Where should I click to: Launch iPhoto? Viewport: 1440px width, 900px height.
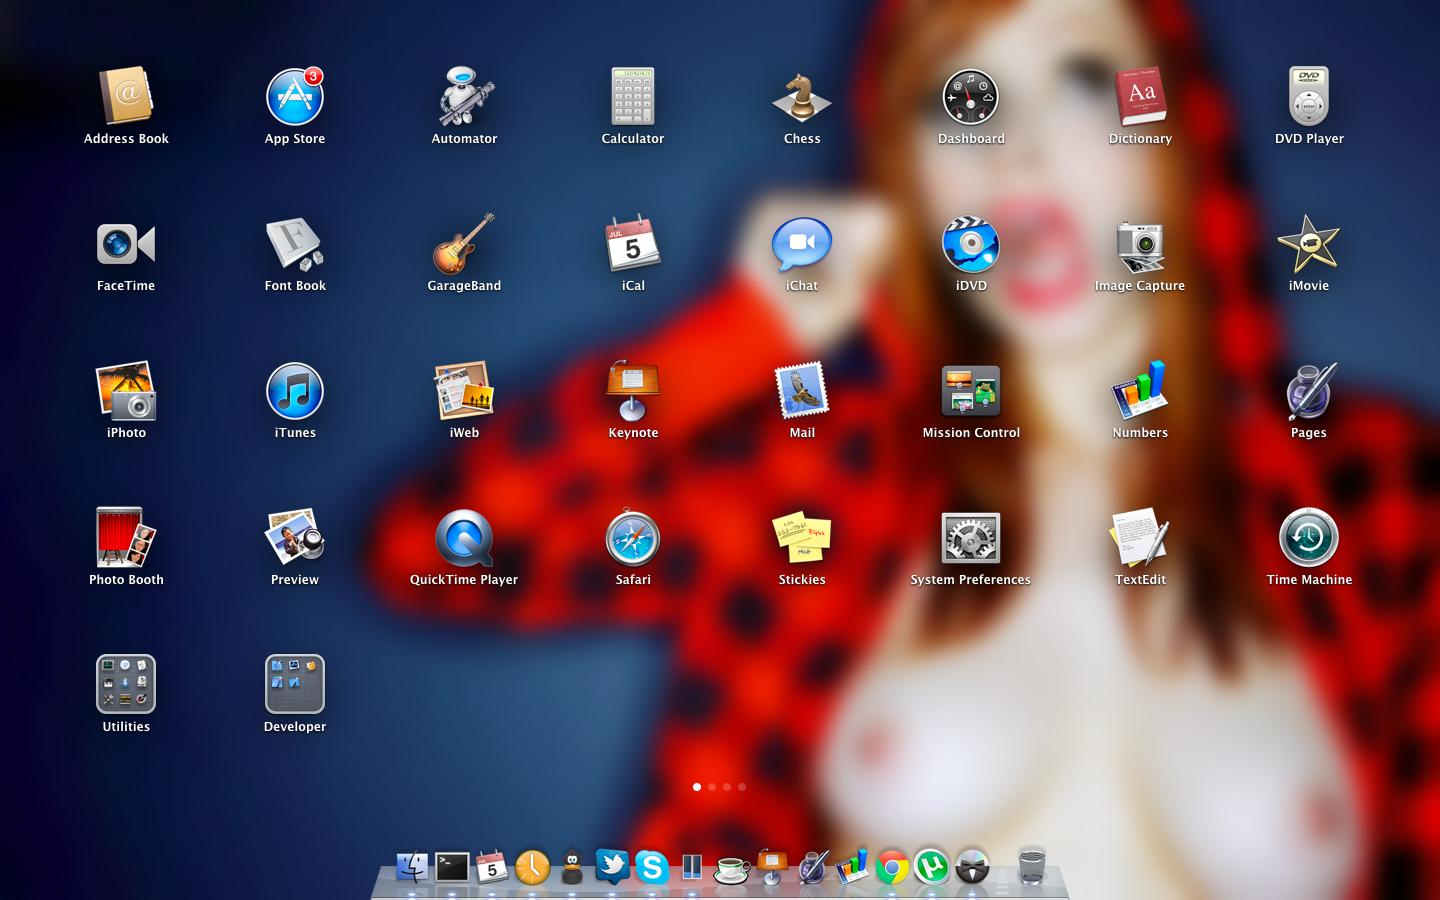(x=126, y=391)
